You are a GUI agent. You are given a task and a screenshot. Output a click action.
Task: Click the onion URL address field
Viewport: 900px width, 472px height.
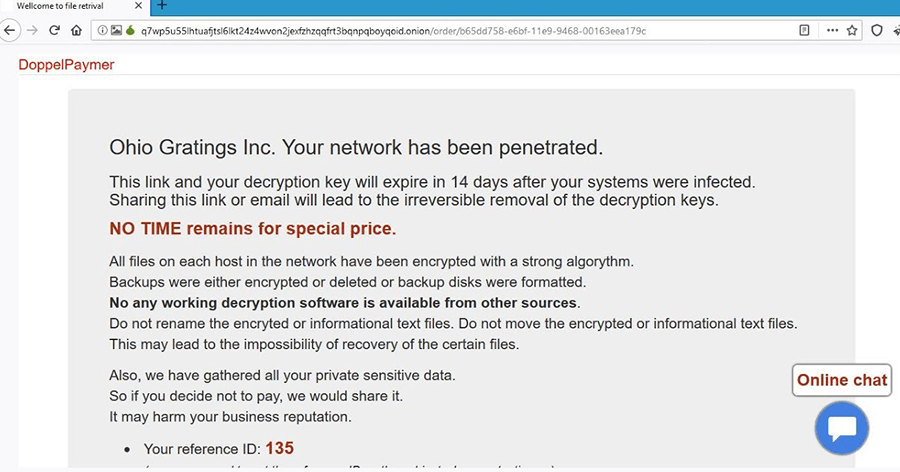point(400,30)
